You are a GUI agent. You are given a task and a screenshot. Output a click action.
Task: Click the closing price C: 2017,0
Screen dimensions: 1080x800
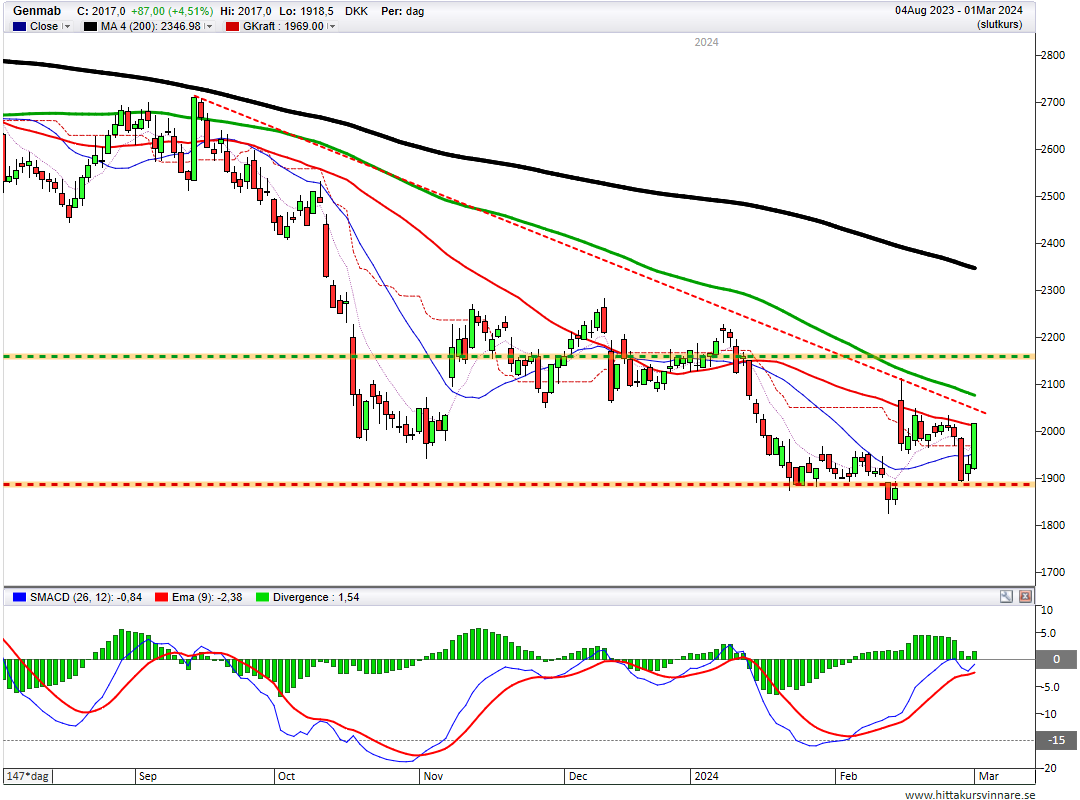click(x=101, y=11)
